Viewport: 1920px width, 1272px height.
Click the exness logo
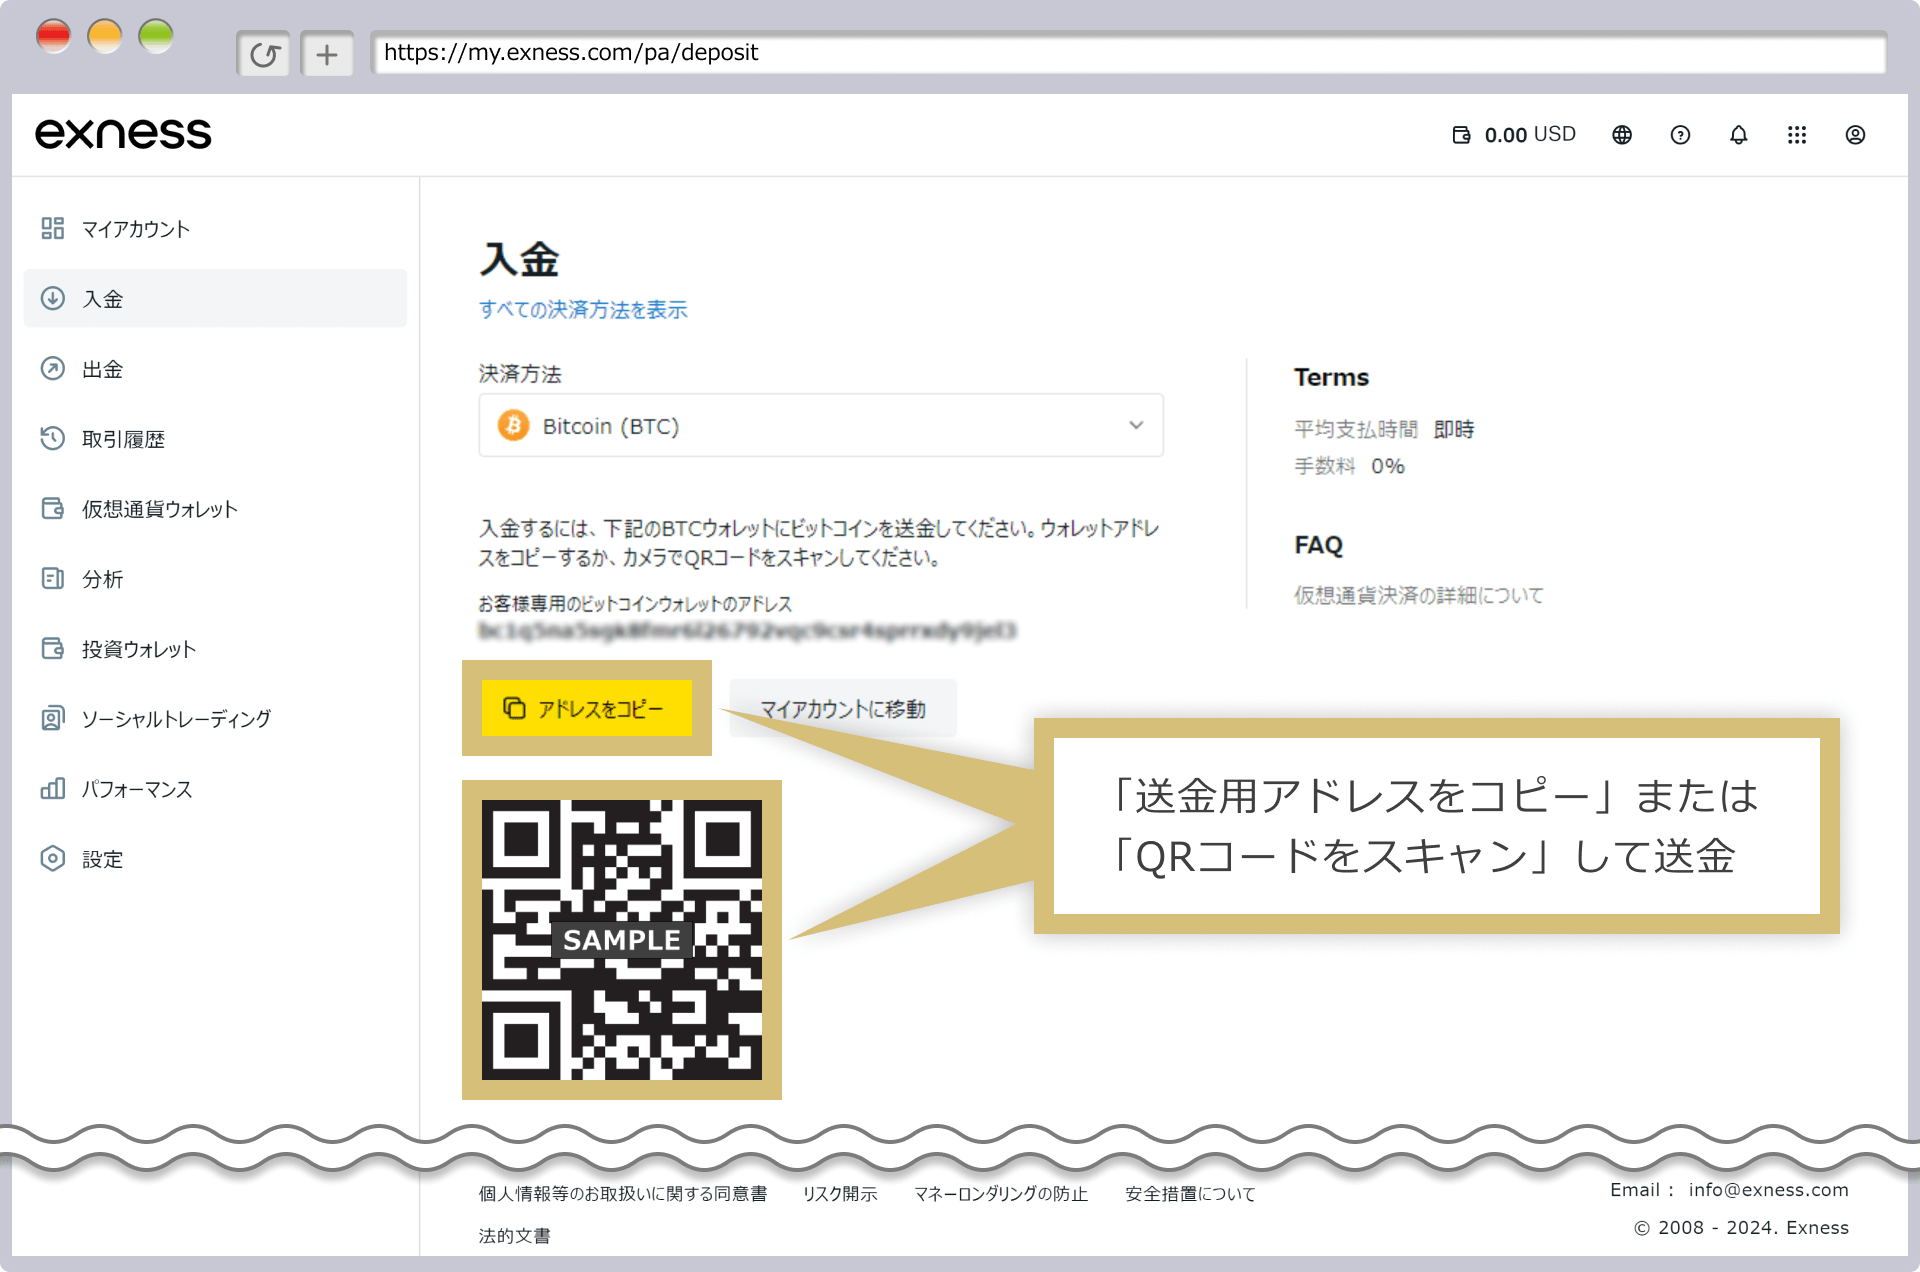click(x=123, y=134)
